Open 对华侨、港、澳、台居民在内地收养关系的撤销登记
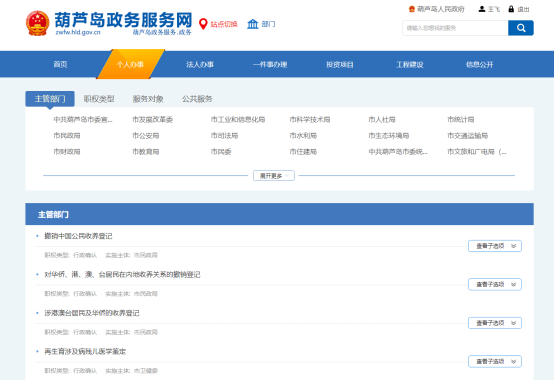Image resolution: width=554 pixels, height=381 pixels. (x=122, y=275)
